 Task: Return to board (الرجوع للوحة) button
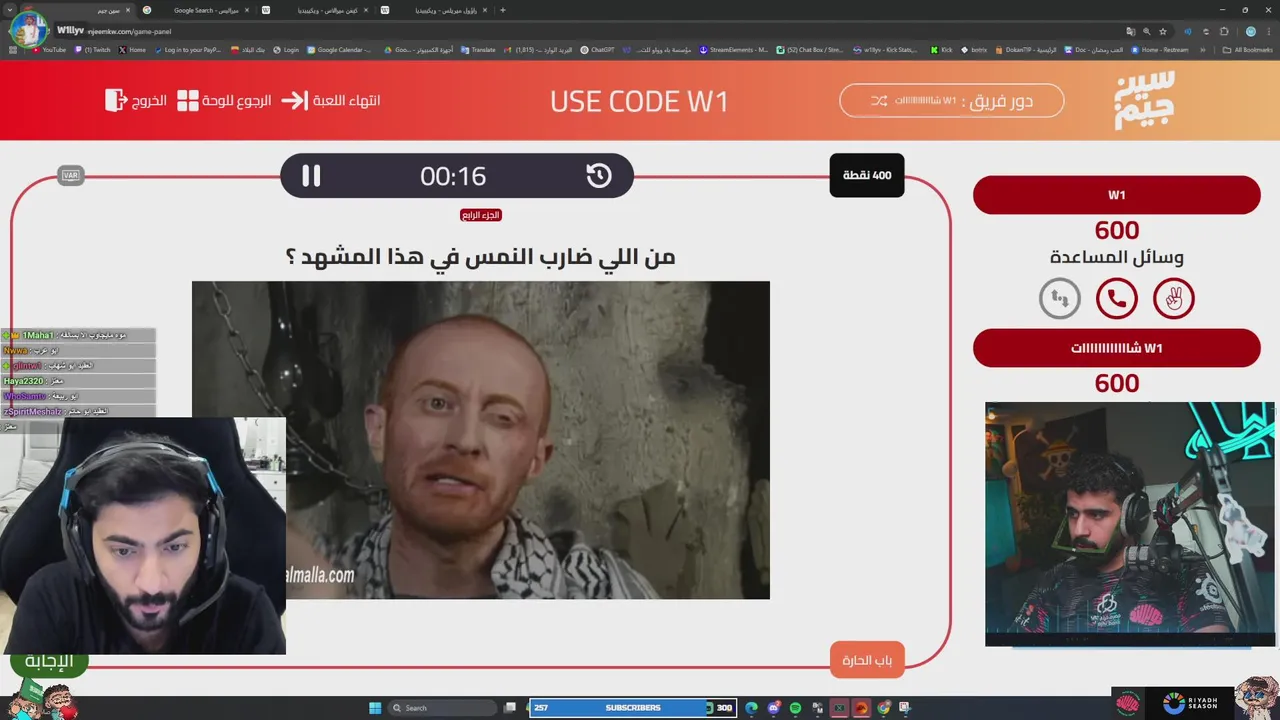click(x=224, y=101)
